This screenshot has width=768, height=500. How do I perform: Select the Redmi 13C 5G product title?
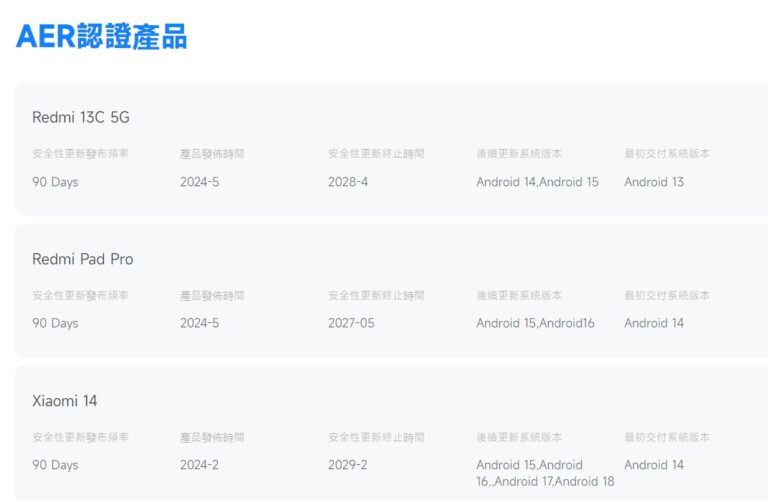[x=81, y=118]
